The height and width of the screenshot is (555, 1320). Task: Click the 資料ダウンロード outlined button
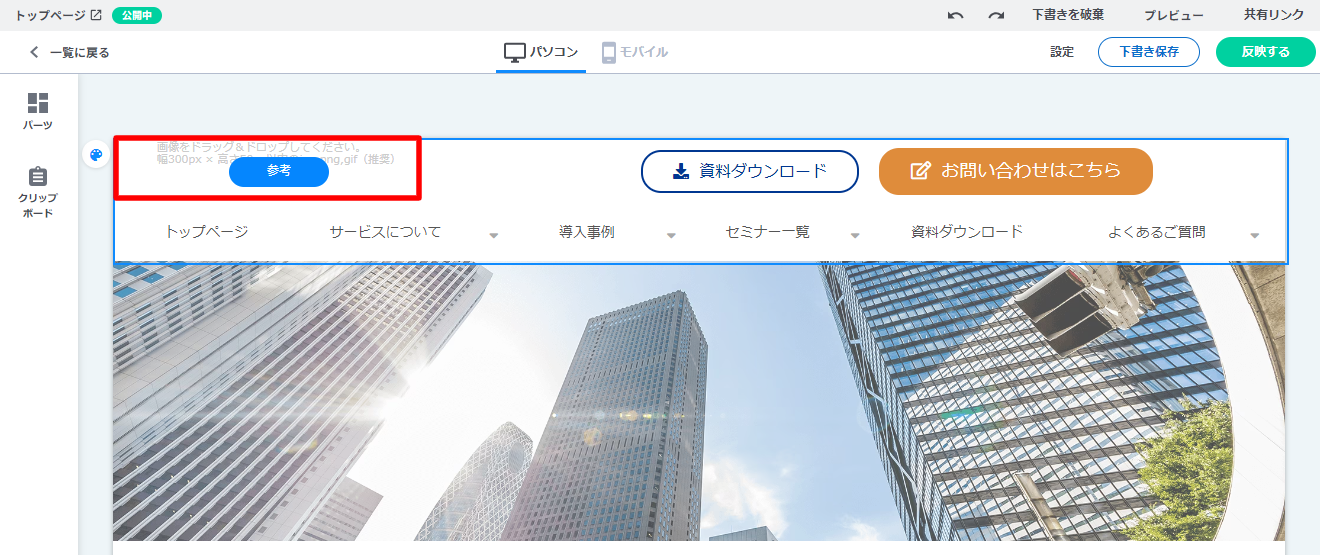[750, 171]
